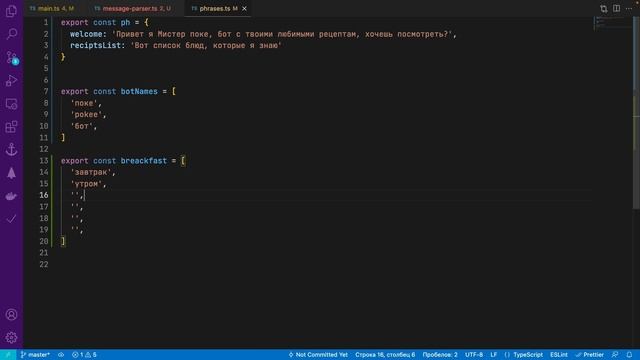Open the Docker whale view
This screenshot has width=640, height=360.
[11, 196]
